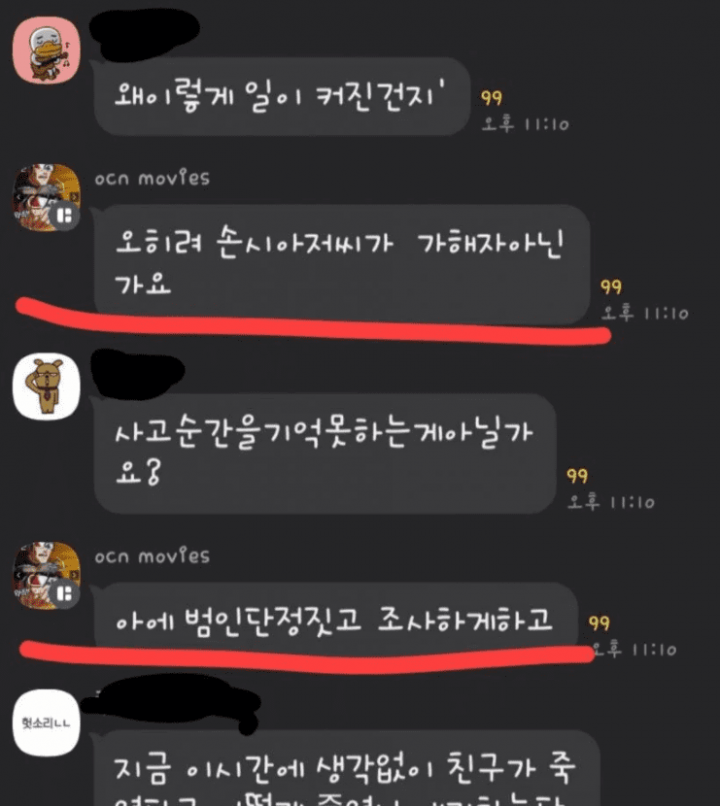
Task: Tap the redacted name above bear avatar message
Action: point(138,373)
